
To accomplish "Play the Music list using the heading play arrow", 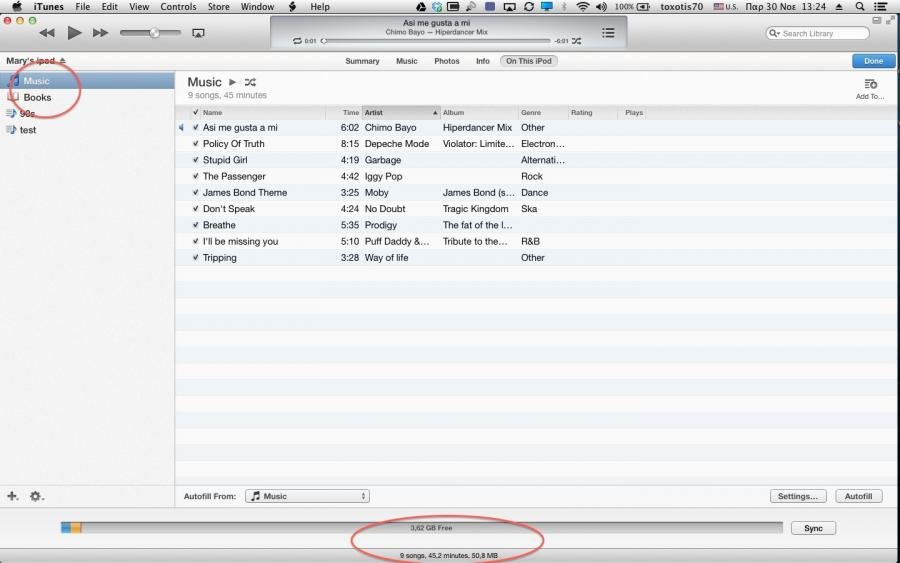I will pos(232,82).
